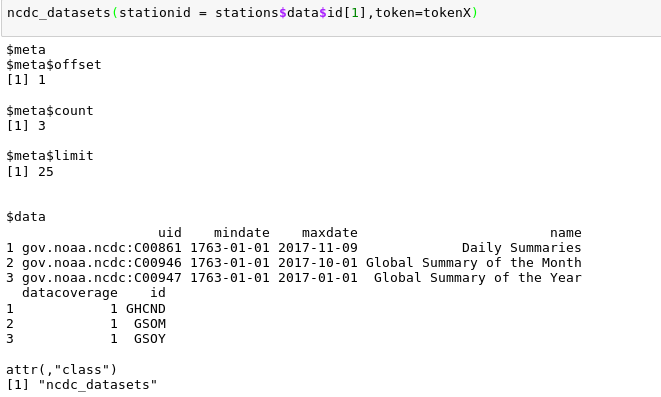
Task: Click the uid column header
Action: (170, 233)
